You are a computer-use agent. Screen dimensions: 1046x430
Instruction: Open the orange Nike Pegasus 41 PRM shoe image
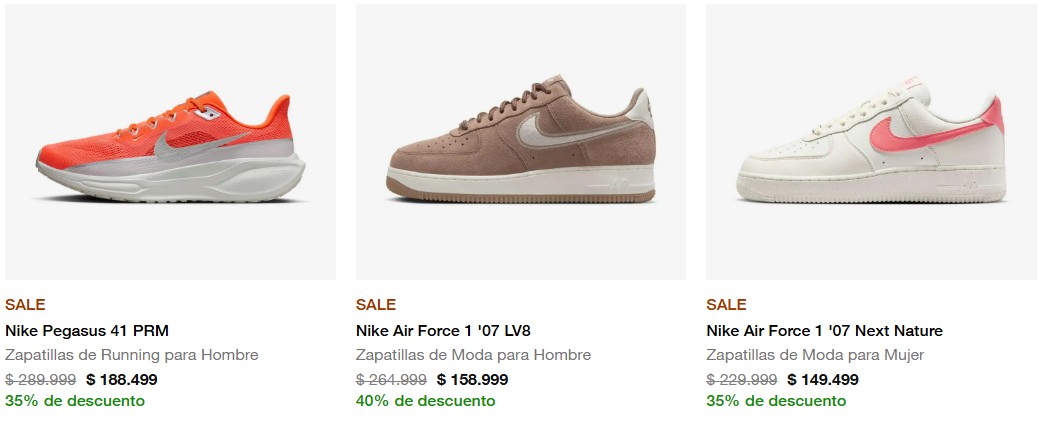click(x=170, y=142)
